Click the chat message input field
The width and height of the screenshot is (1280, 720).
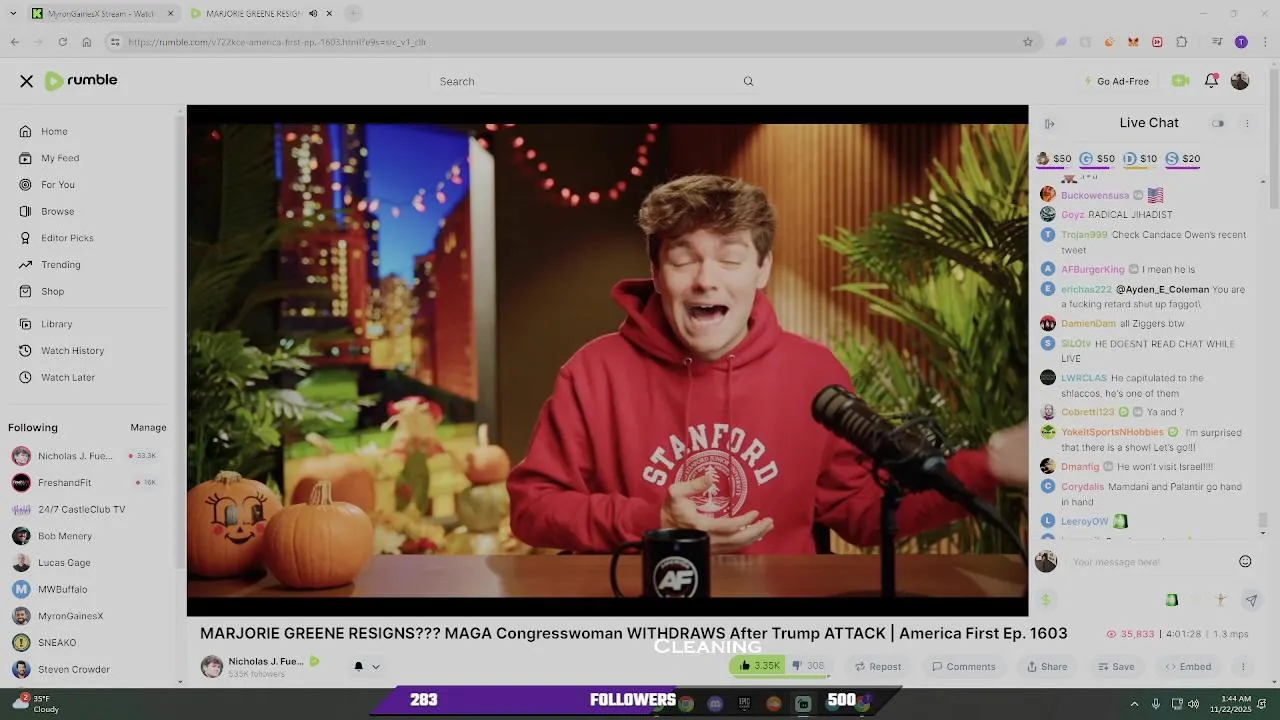click(1150, 562)
